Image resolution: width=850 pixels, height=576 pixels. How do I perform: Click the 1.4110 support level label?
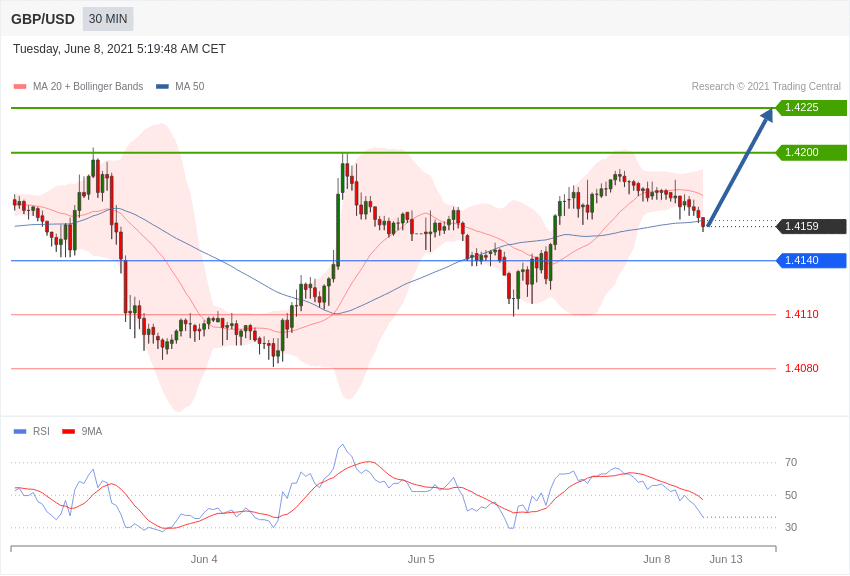pyautogui.click(x=802, y=314)
